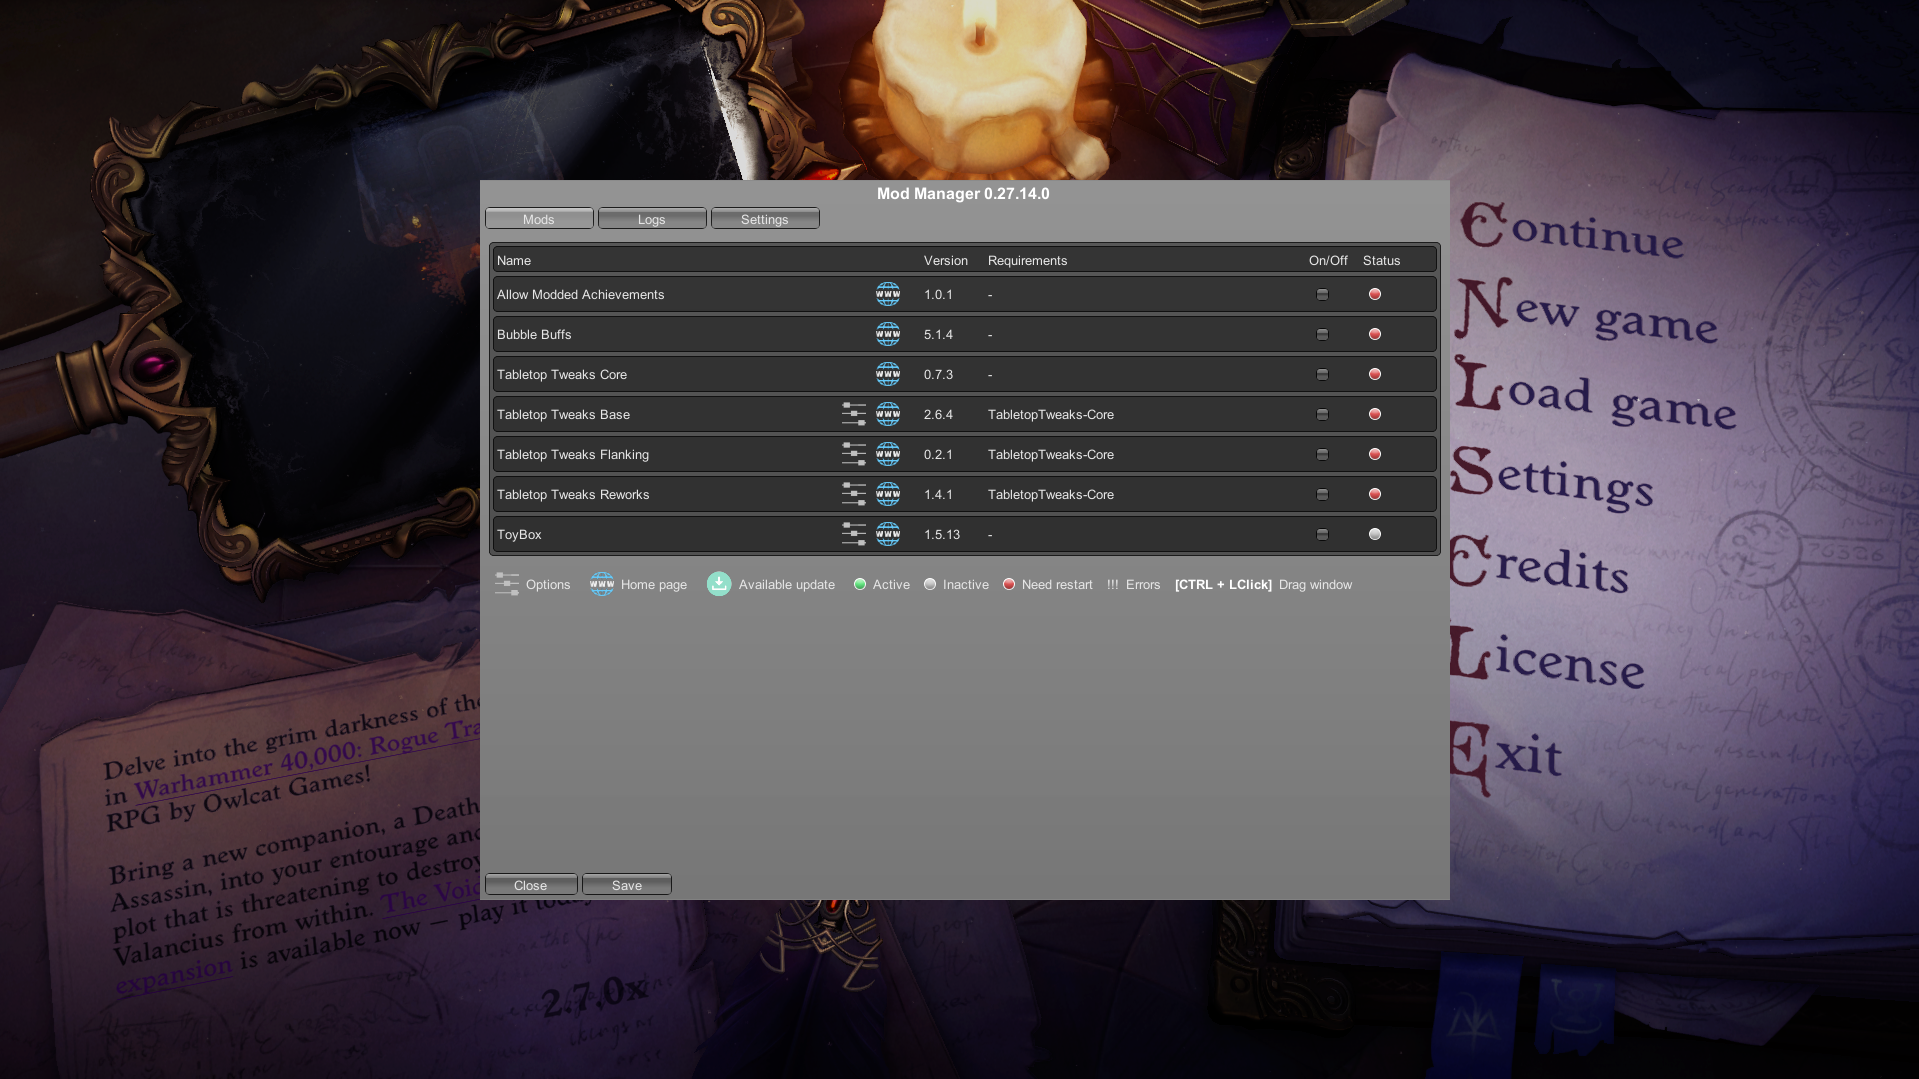
Task: Select the Bubble Buffs mod name
Action: coord(534,334)
